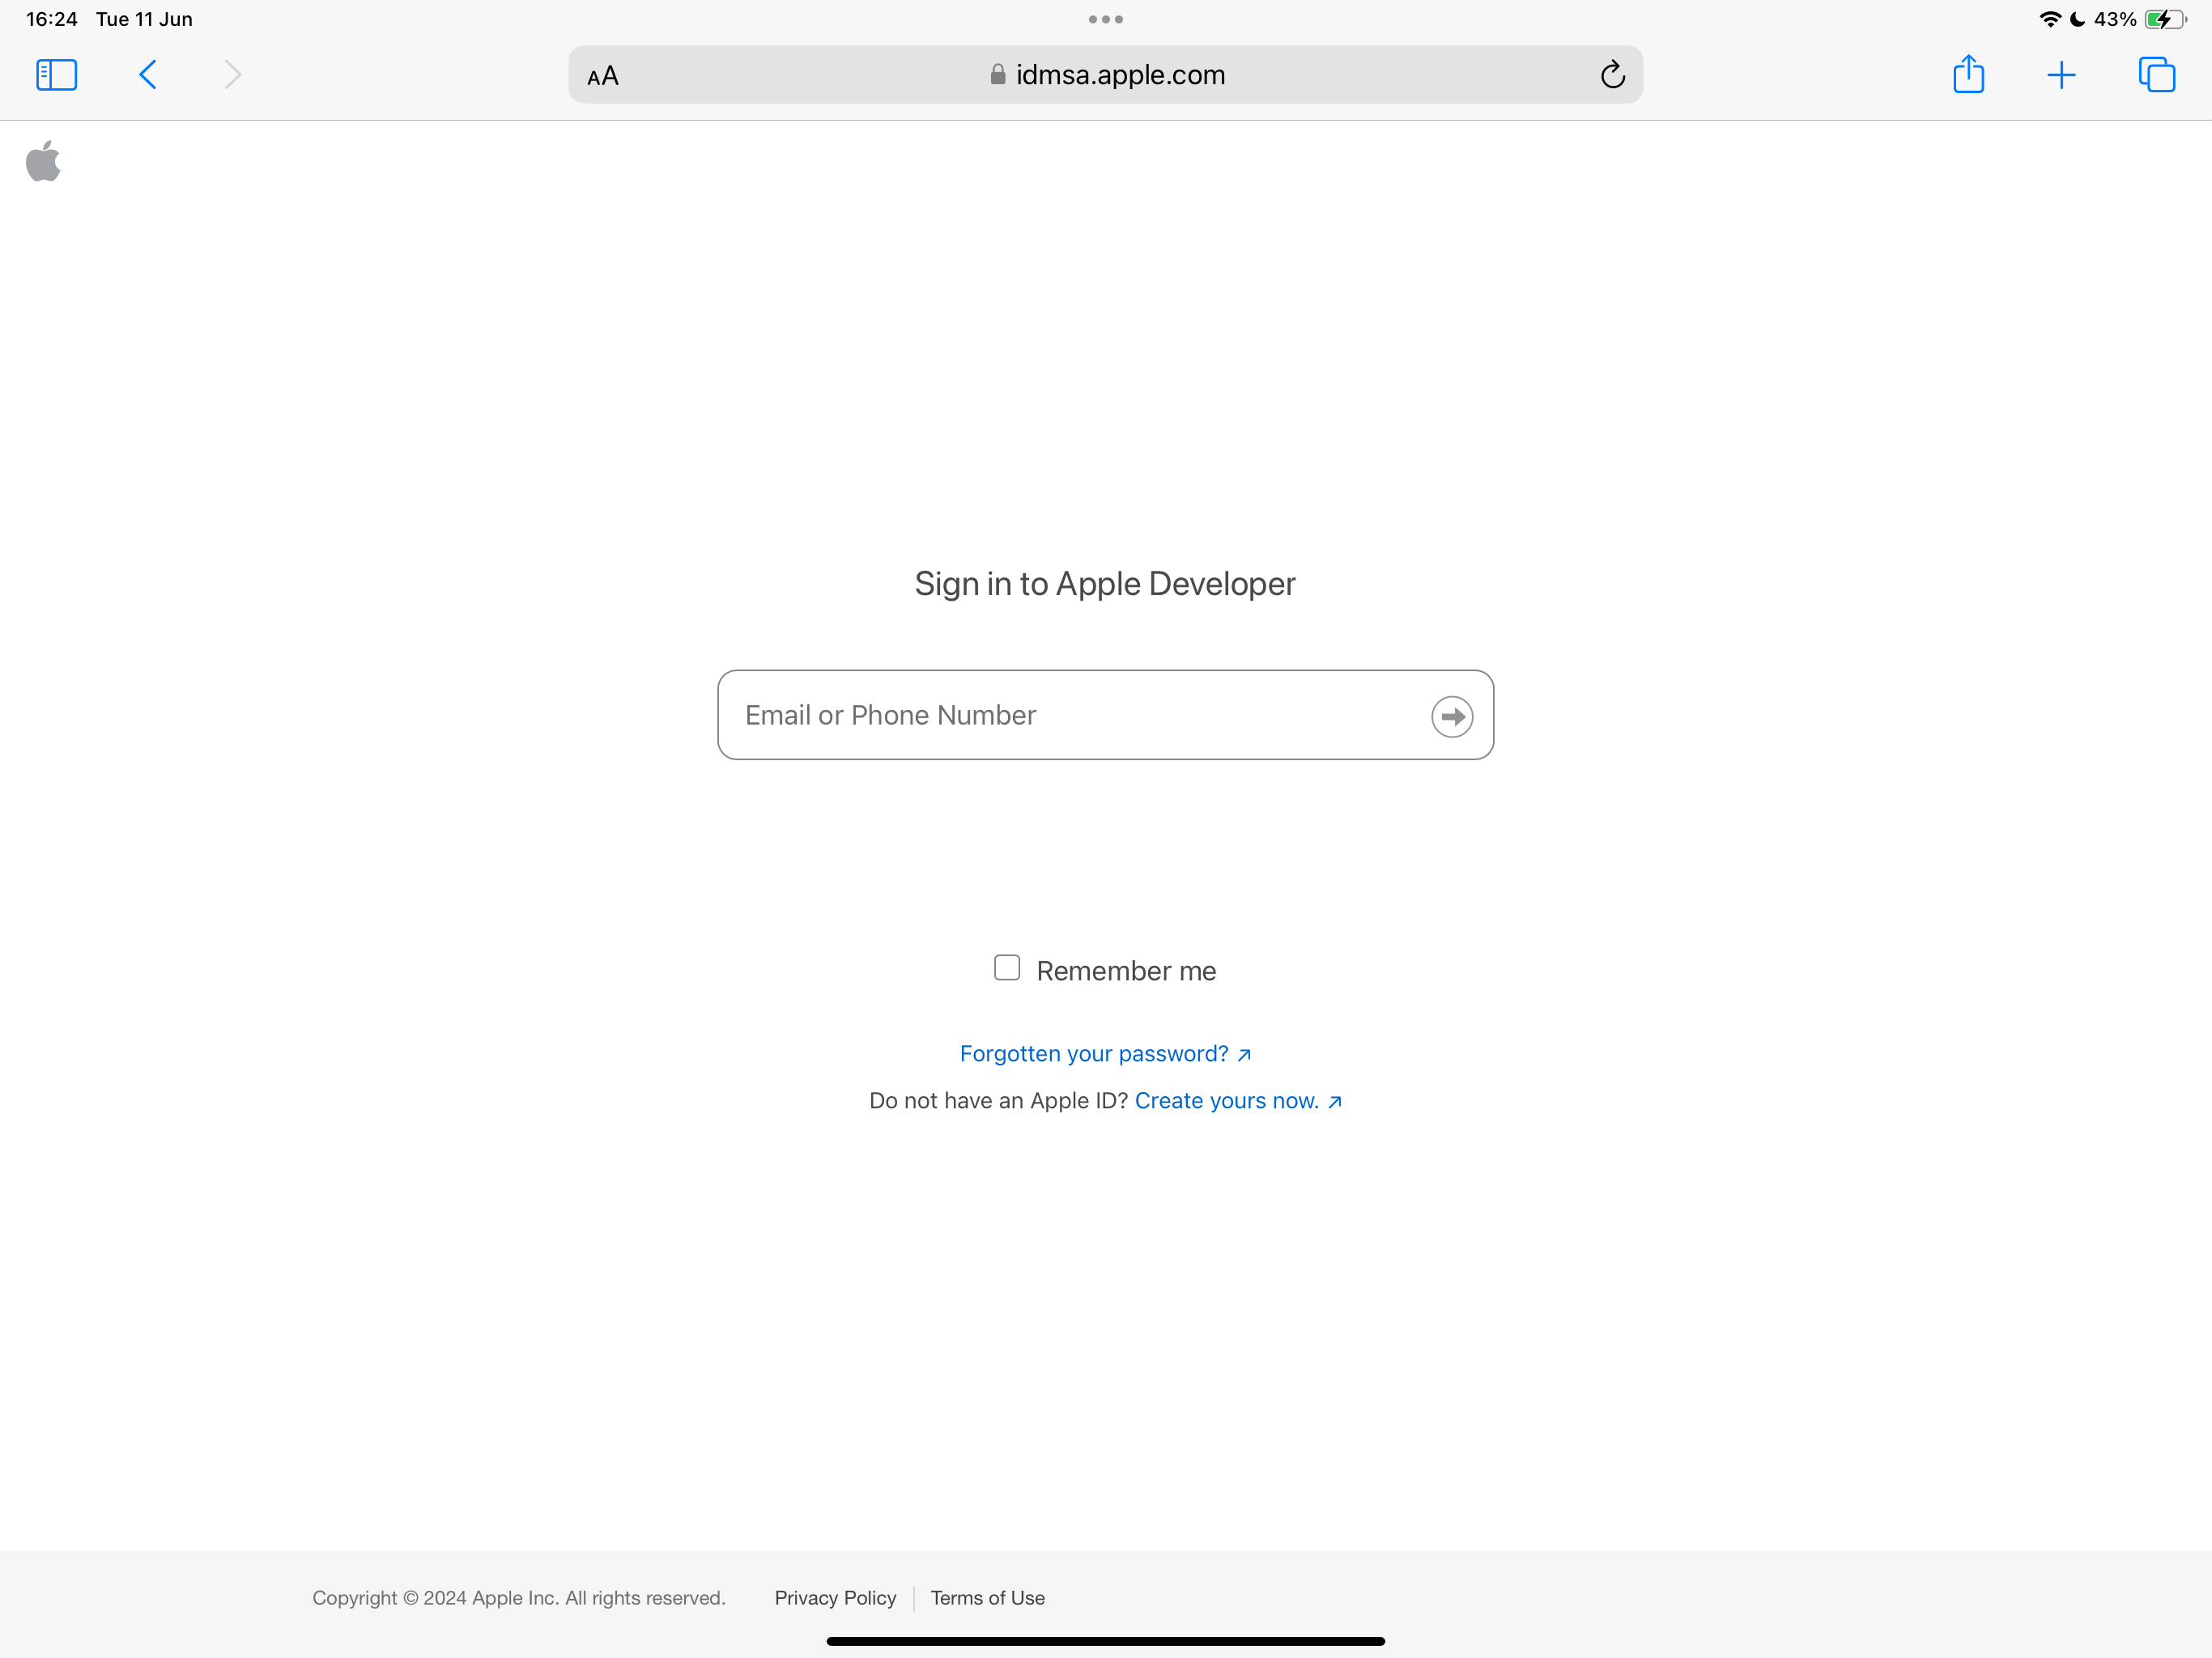Image resolution: width=2212 pixels, height=1658 pixels.
Task: Show the tab overview
Action: pyautogui.click(x=2156, y=75)
